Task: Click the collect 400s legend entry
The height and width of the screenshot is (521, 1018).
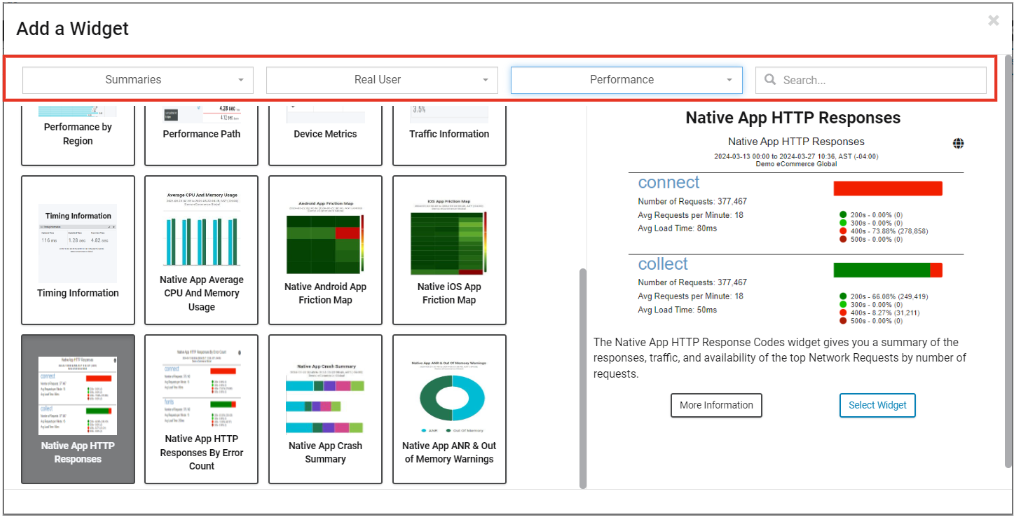Action: pyautogui.click(x=880, y=312)
